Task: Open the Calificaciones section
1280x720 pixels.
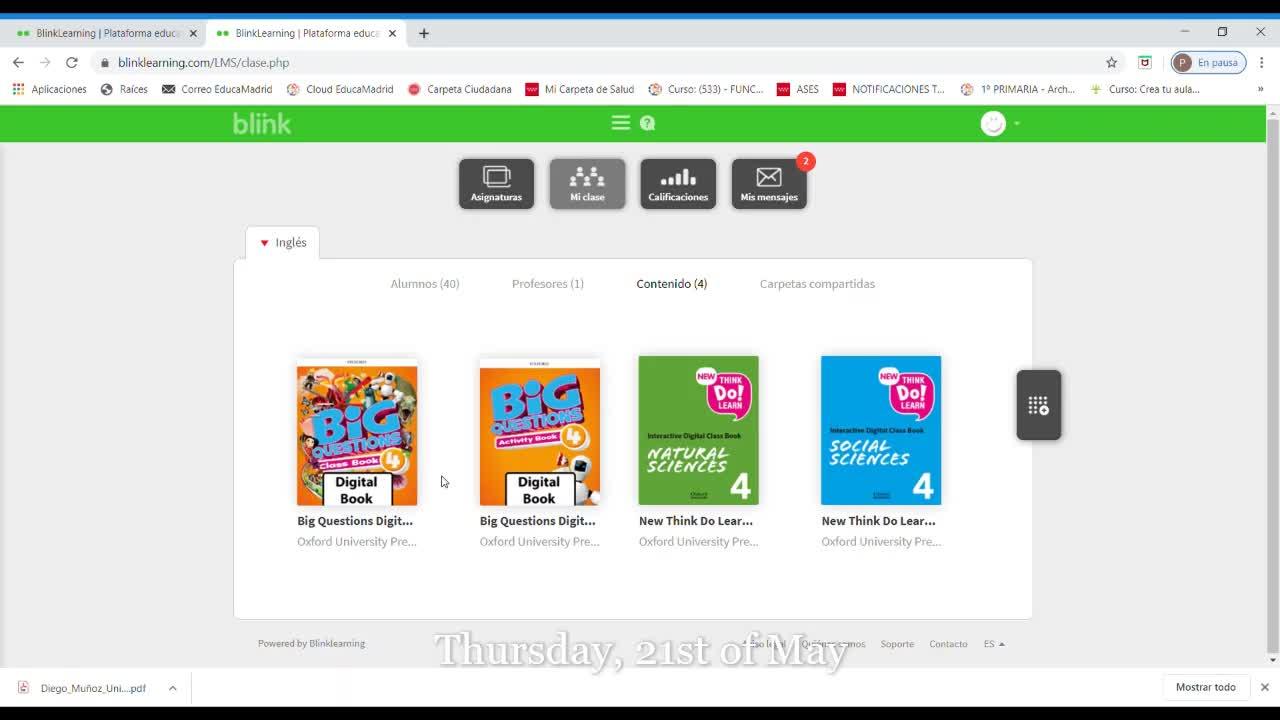Action: [678, 184]
